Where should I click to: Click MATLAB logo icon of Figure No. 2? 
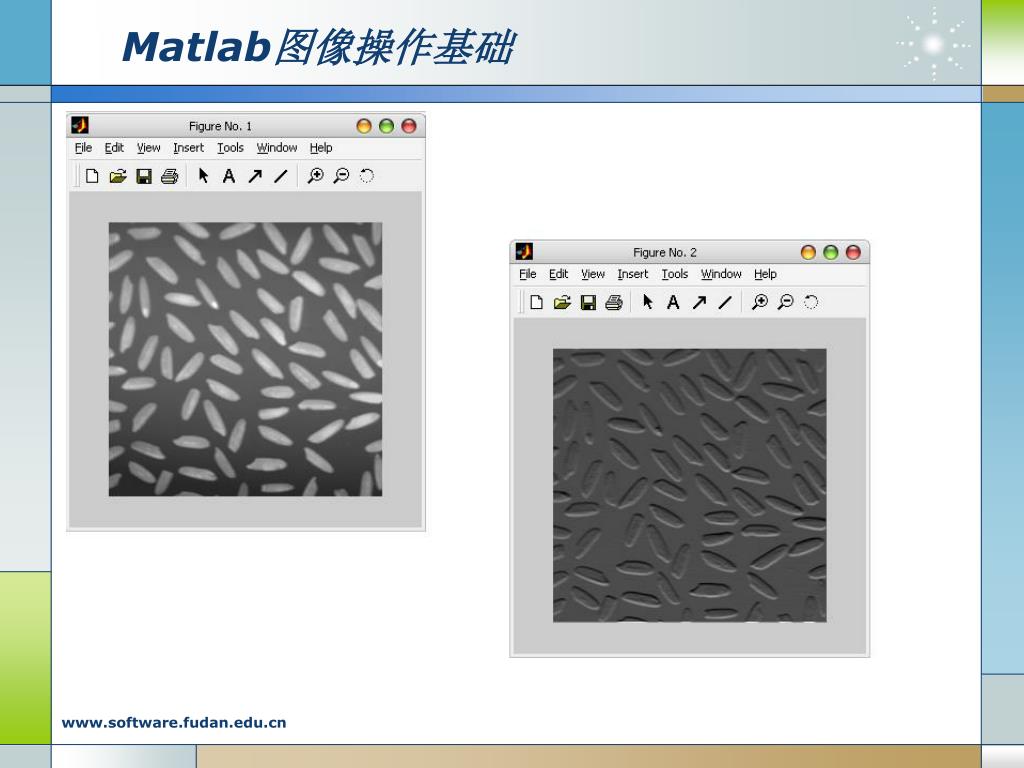coord(524,251)
